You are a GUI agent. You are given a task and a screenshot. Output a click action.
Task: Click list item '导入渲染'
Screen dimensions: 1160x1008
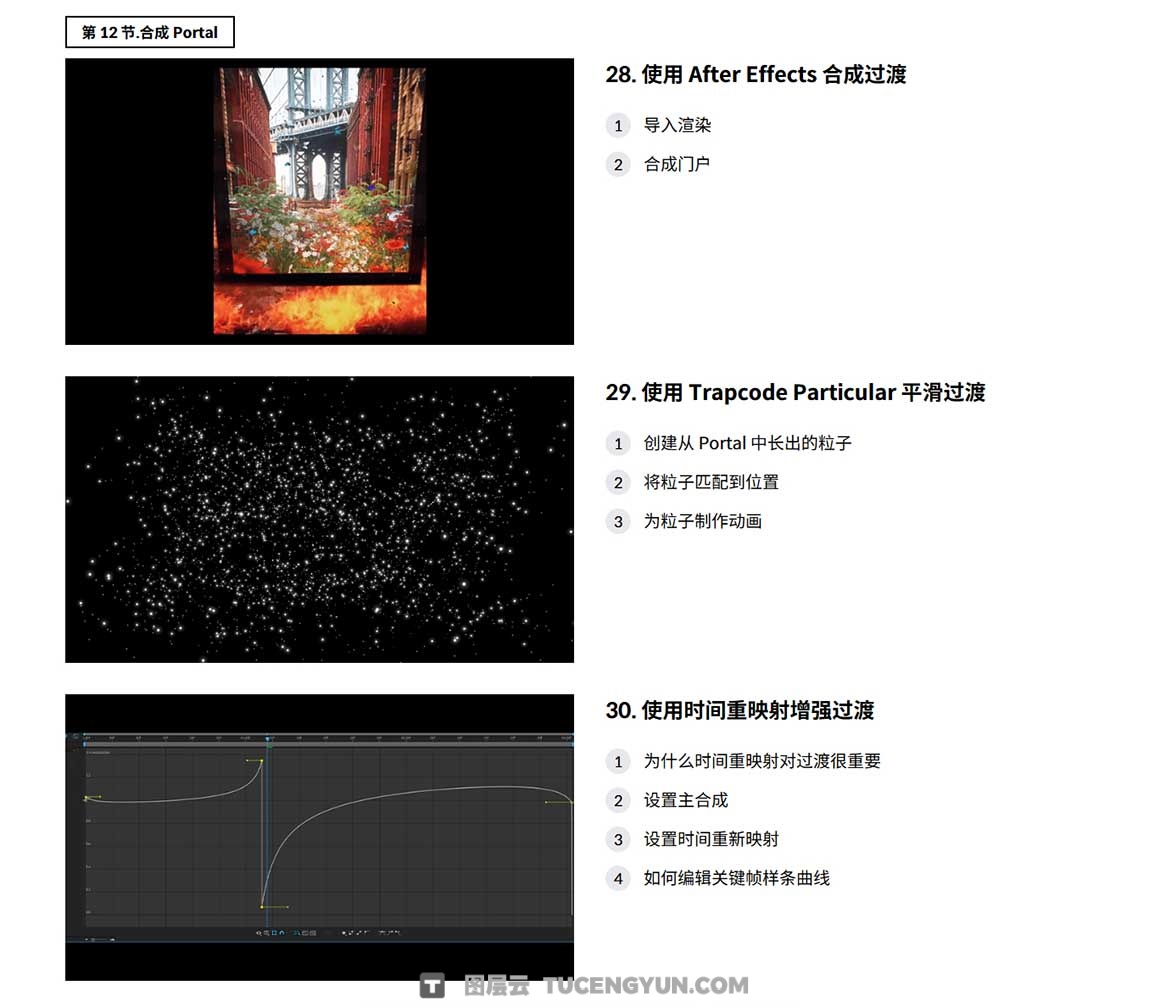pyautogui.click(x=677, y=125)
